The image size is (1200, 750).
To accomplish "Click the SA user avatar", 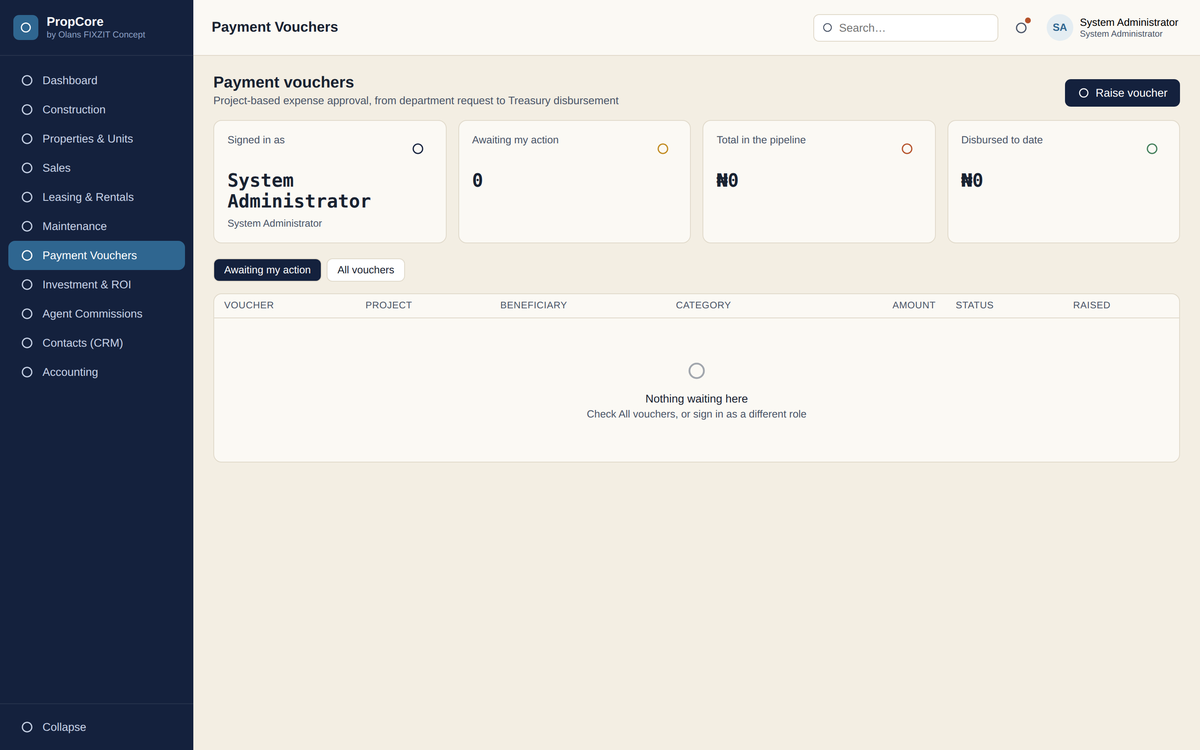I will coord(1060,28).
